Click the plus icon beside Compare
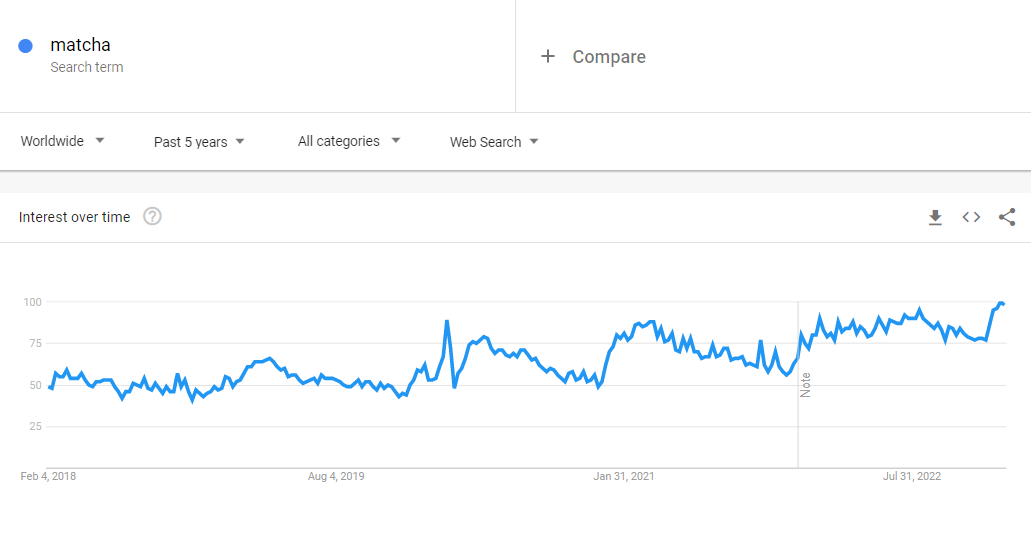Image resolution: width=1031 pixels, height=544 pixels. tap(547, 57)
